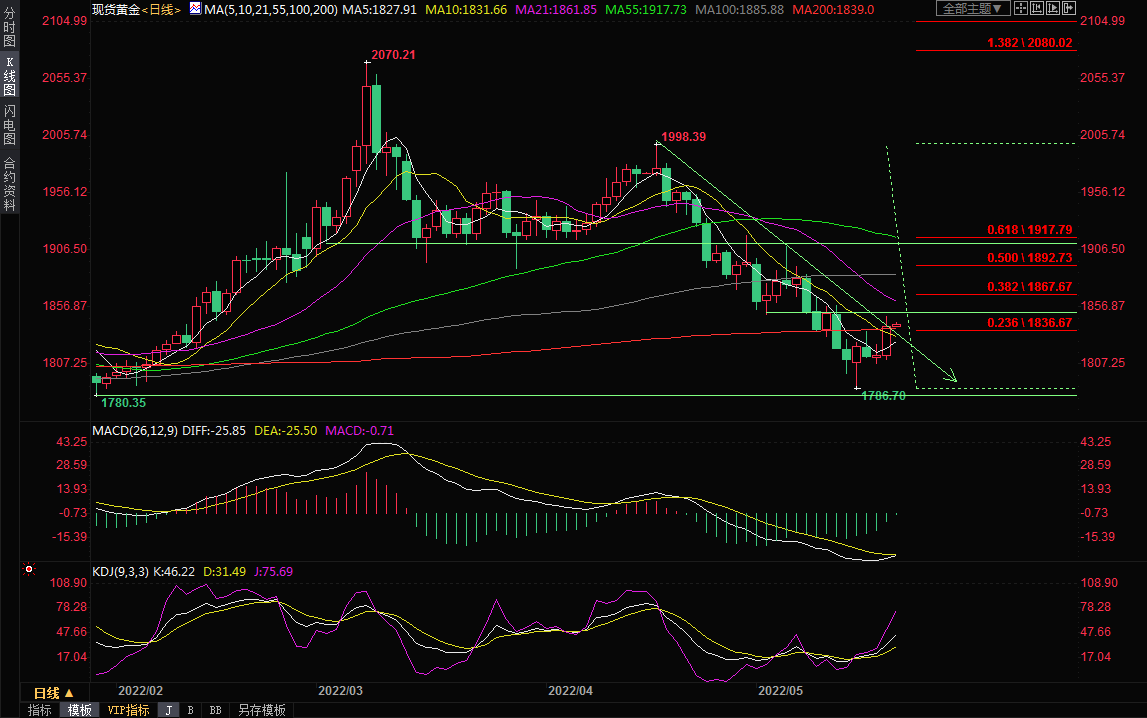Toggle the B marker button
The height and width of the screenshot is (718, 1147).
click(x=190, y=710)
